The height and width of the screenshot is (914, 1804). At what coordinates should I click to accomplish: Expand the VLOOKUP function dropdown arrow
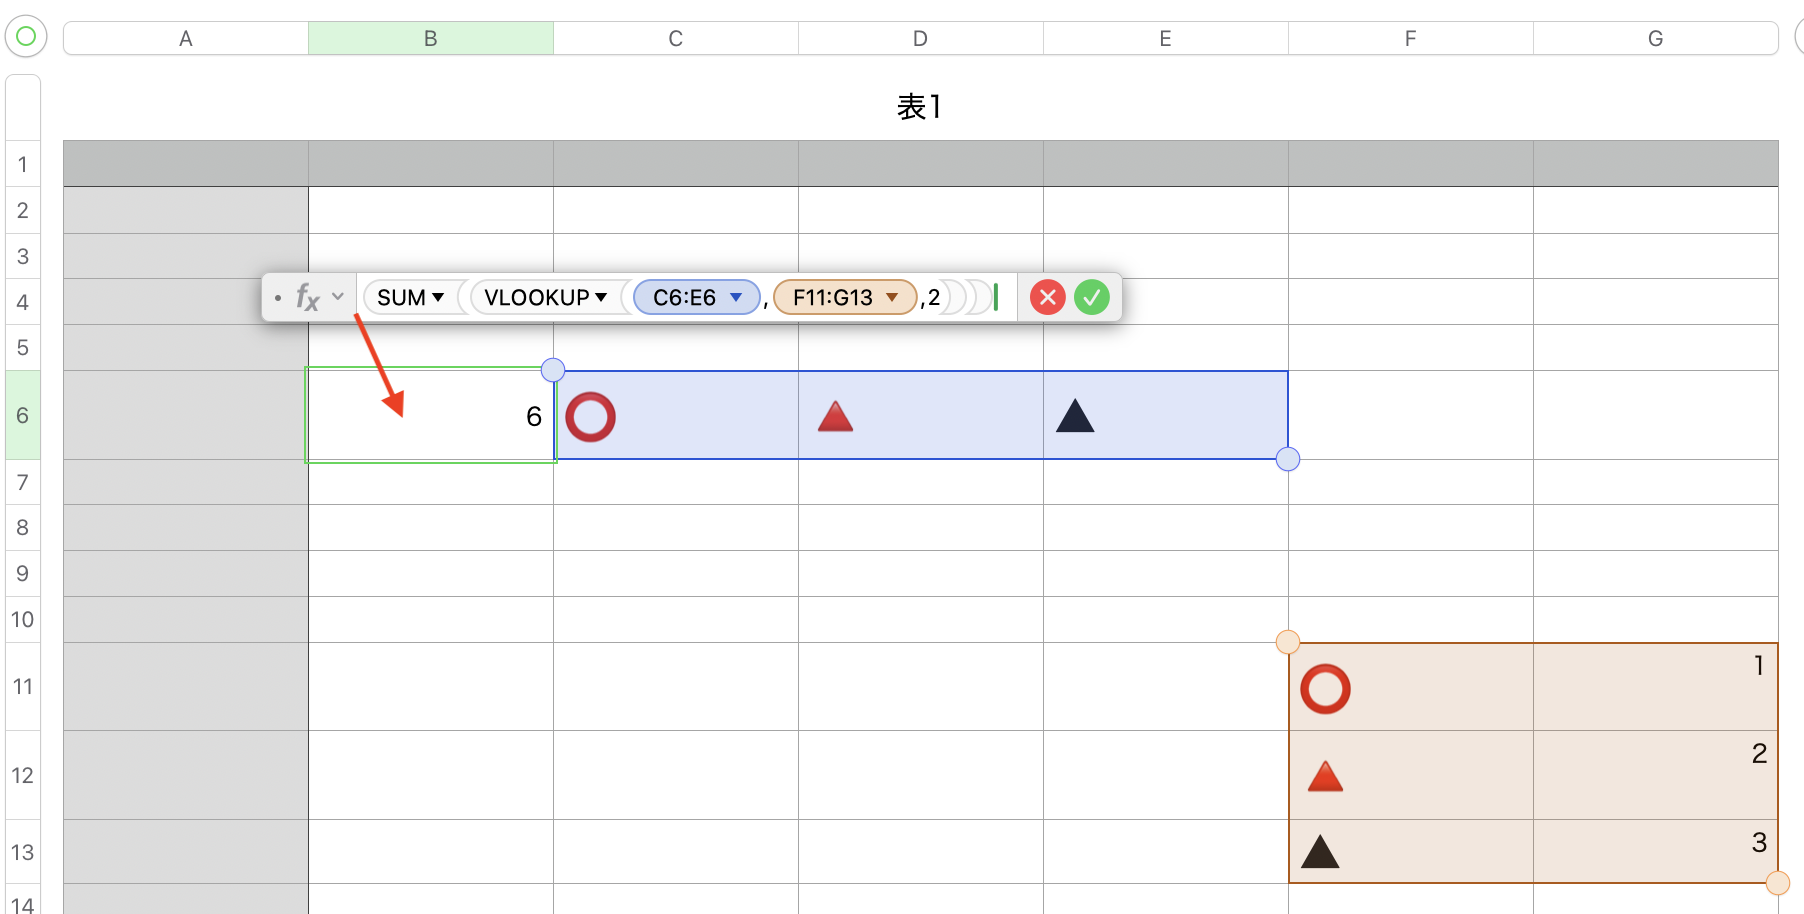click(x=601, y=297)
